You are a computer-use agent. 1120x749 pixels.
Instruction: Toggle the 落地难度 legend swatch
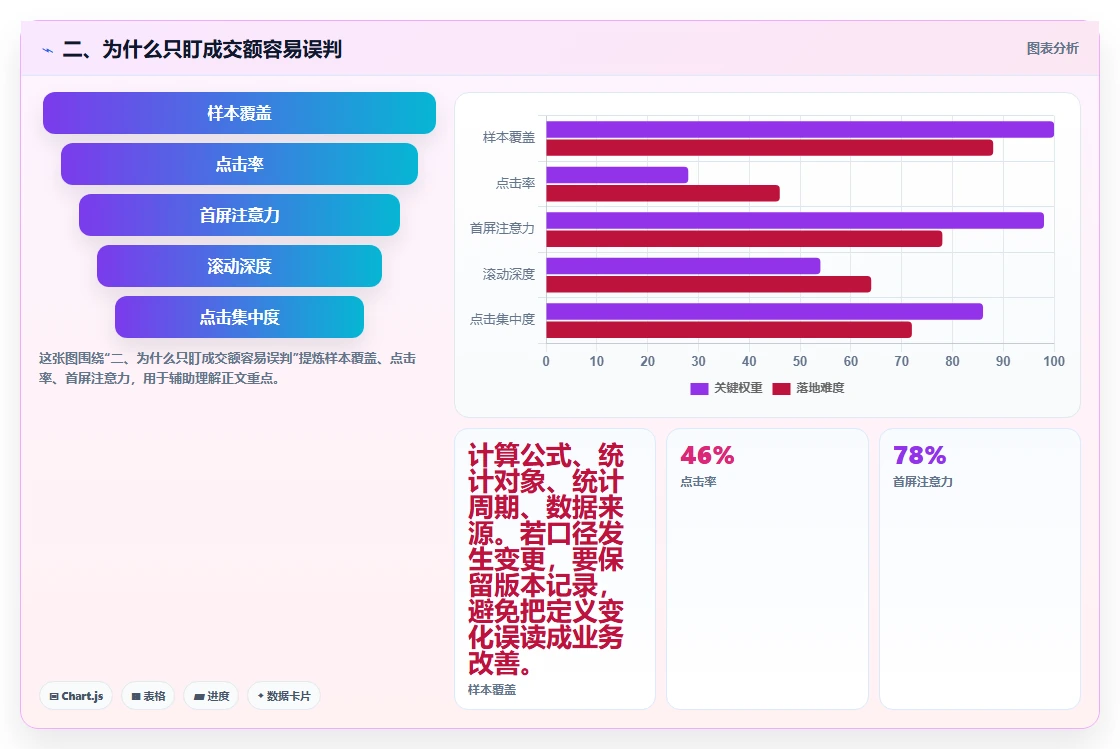[x=781, y=388]
